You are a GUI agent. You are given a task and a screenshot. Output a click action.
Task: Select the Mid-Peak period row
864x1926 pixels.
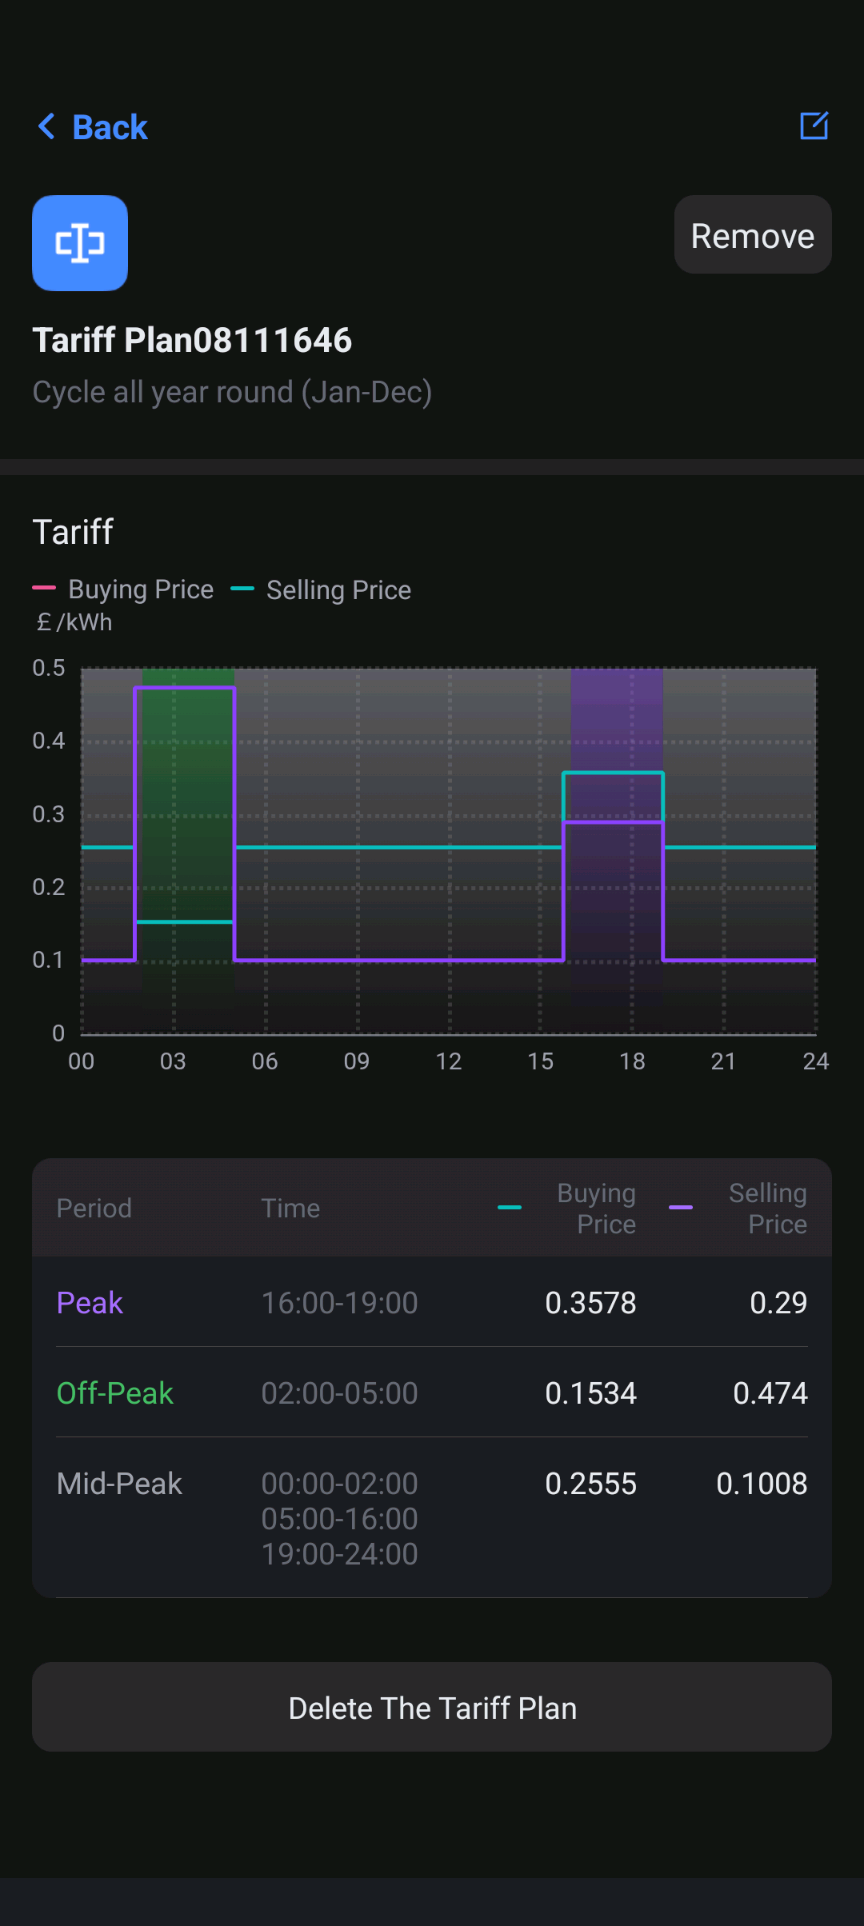(432, 1518)
